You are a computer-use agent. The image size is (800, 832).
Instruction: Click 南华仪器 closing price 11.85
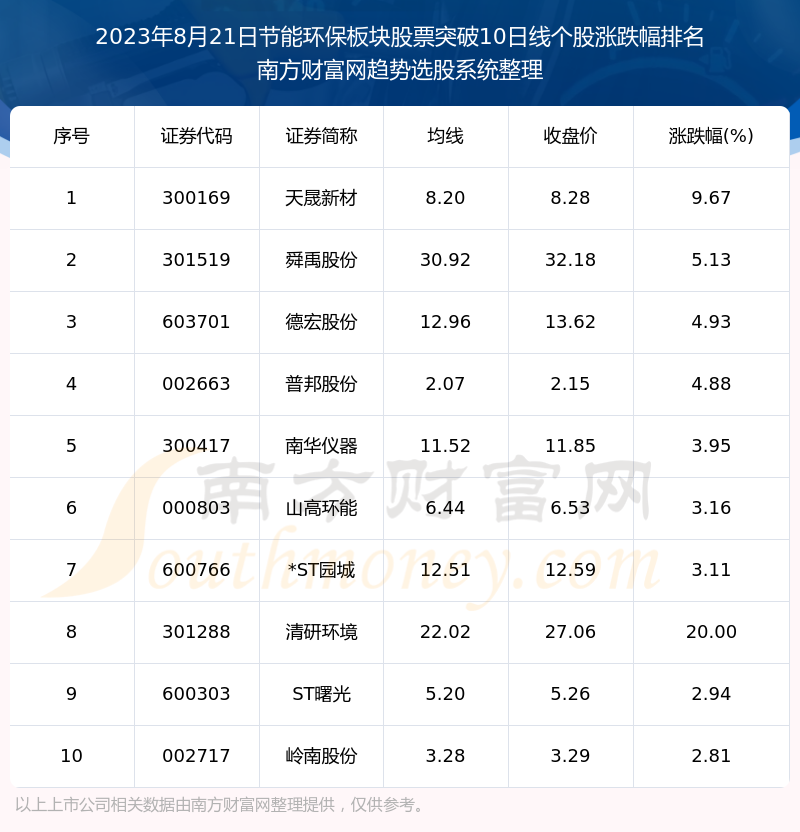571,446
